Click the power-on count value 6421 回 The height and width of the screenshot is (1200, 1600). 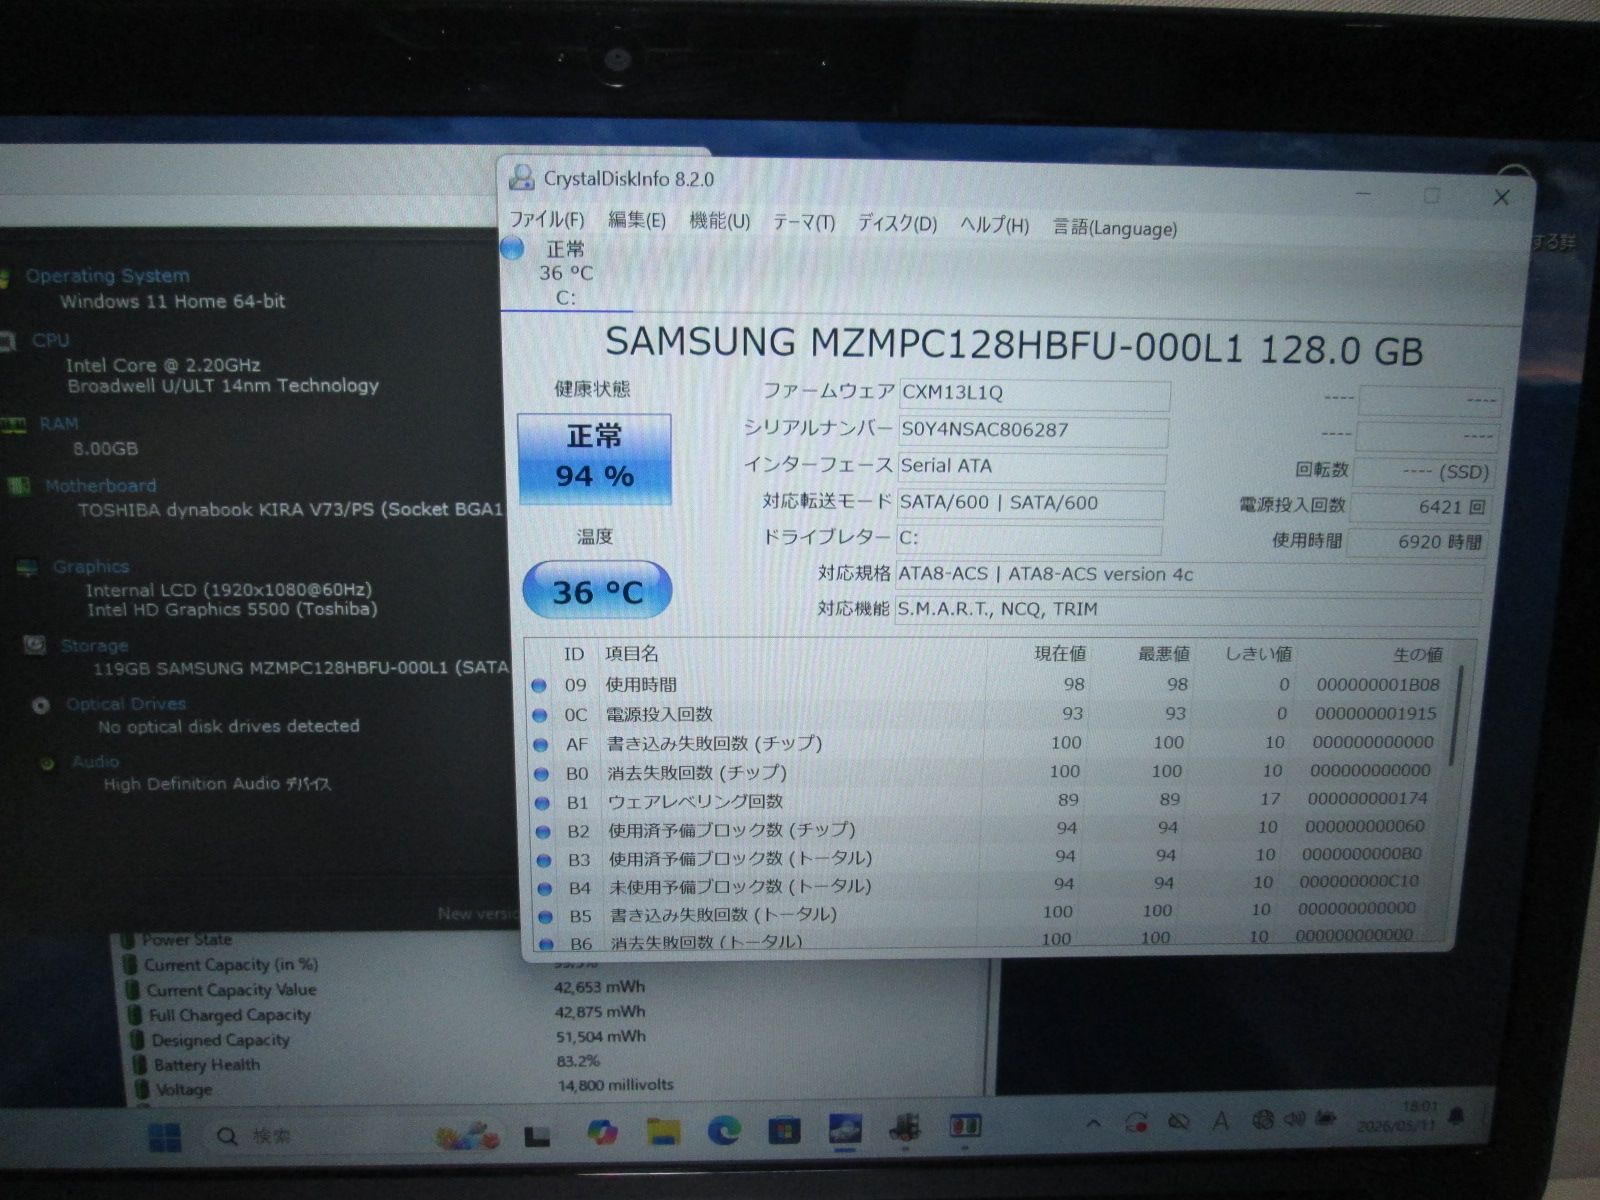coord(1420,507)
